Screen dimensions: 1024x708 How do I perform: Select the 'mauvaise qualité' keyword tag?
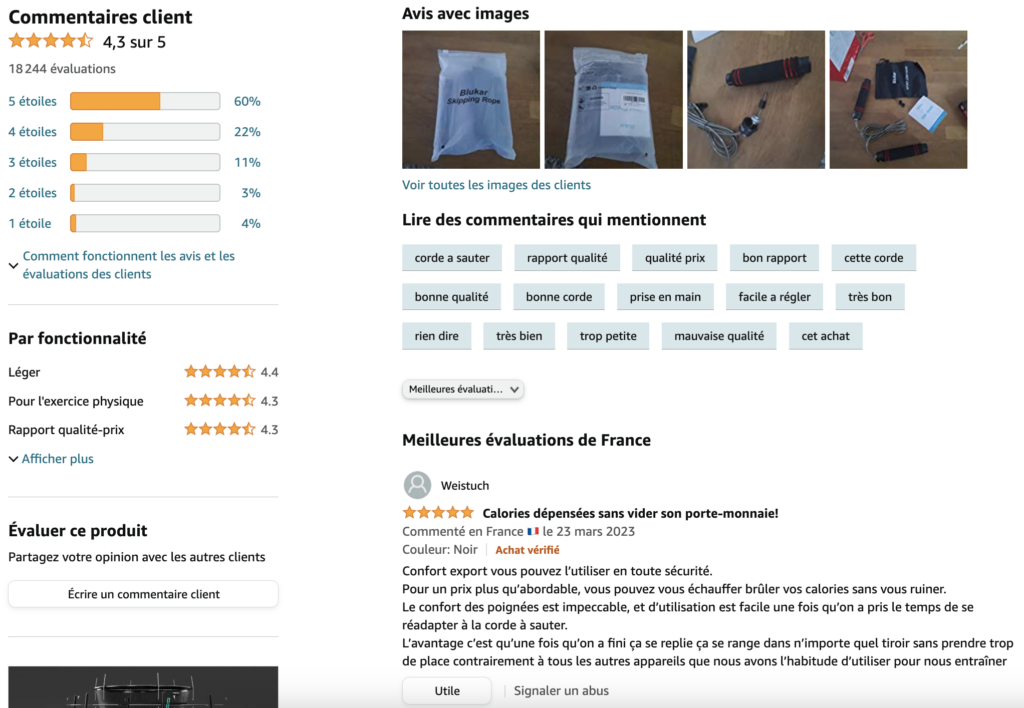click(x=718, y=336)
